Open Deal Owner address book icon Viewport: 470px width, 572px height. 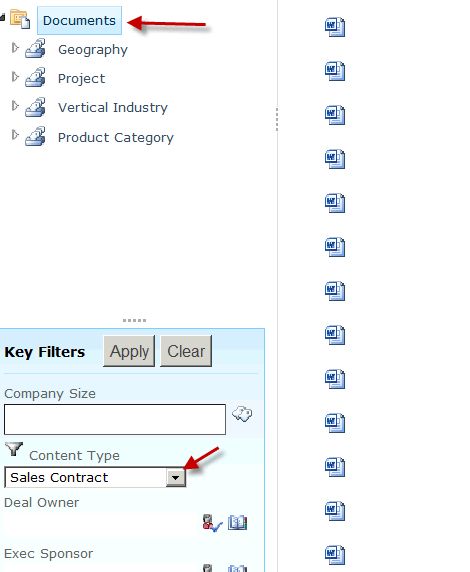238,522
